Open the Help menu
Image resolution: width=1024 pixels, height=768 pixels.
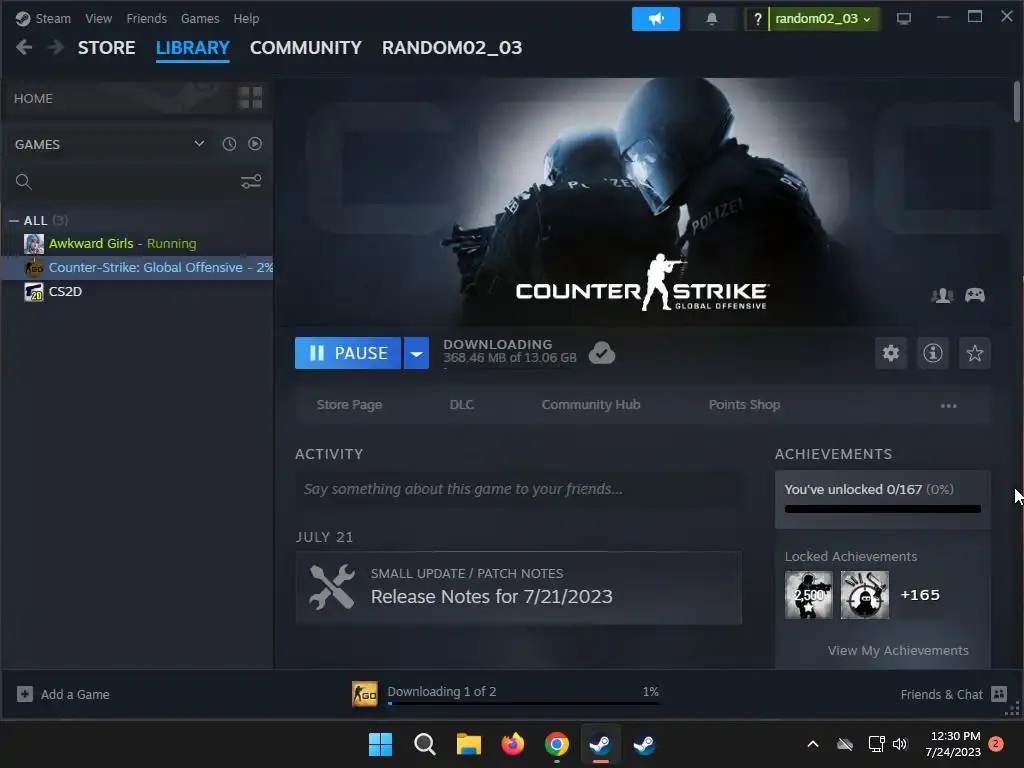(246, 18)
